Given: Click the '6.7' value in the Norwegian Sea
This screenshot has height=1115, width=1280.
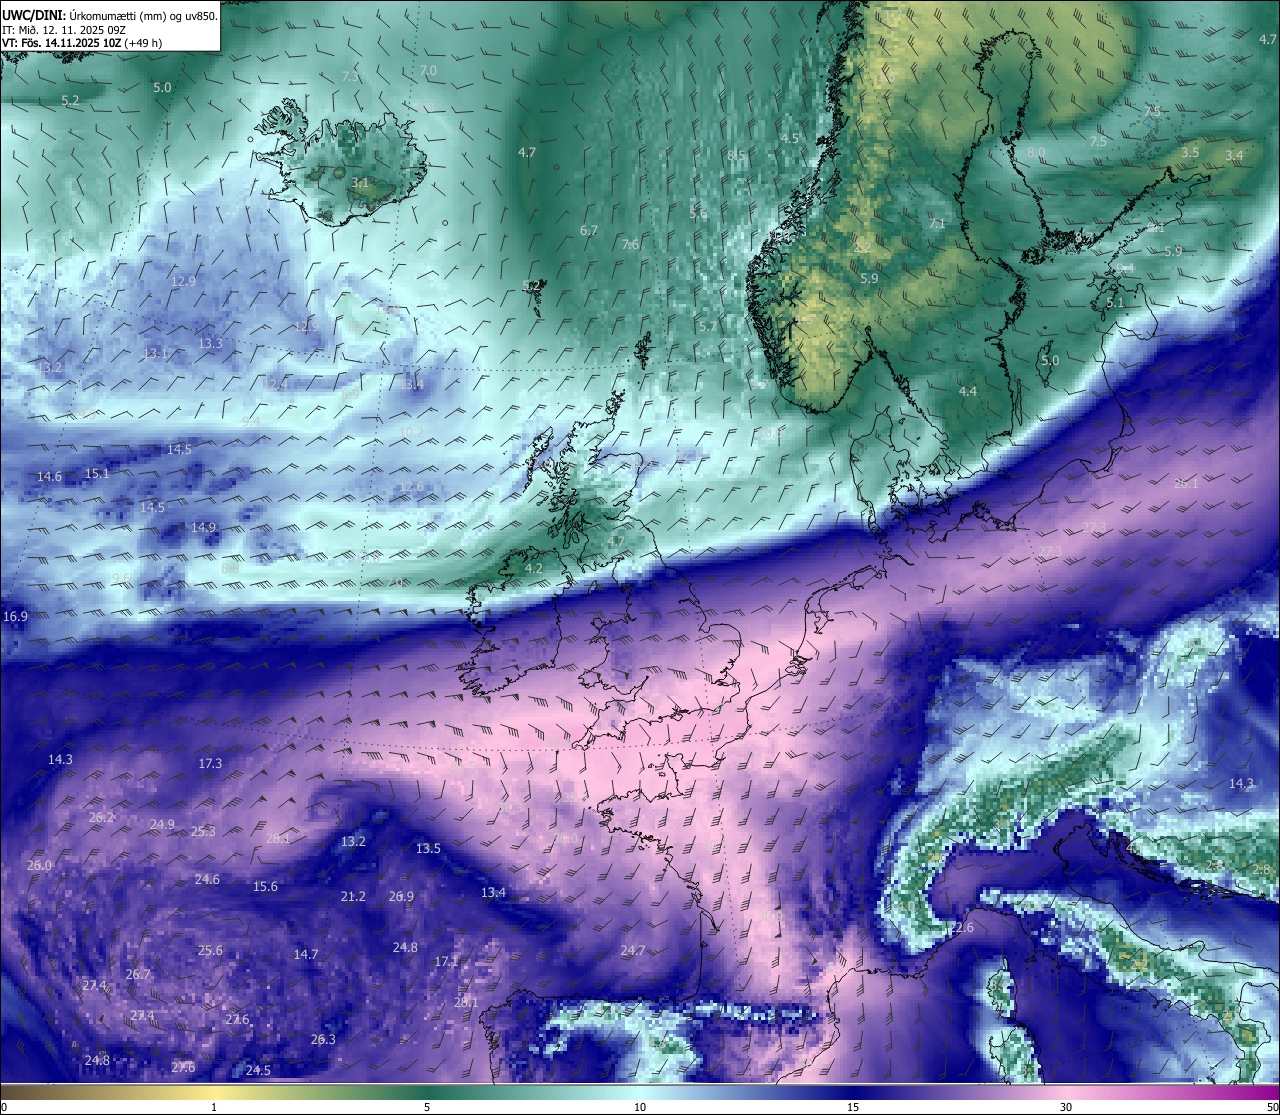Looking at the screenshot, I should click(589, 231).
